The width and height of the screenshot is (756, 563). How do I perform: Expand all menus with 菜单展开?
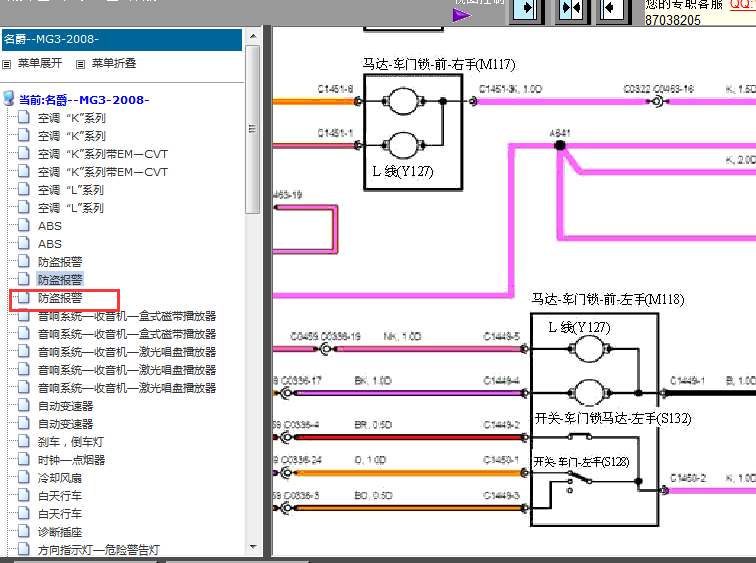39,63
